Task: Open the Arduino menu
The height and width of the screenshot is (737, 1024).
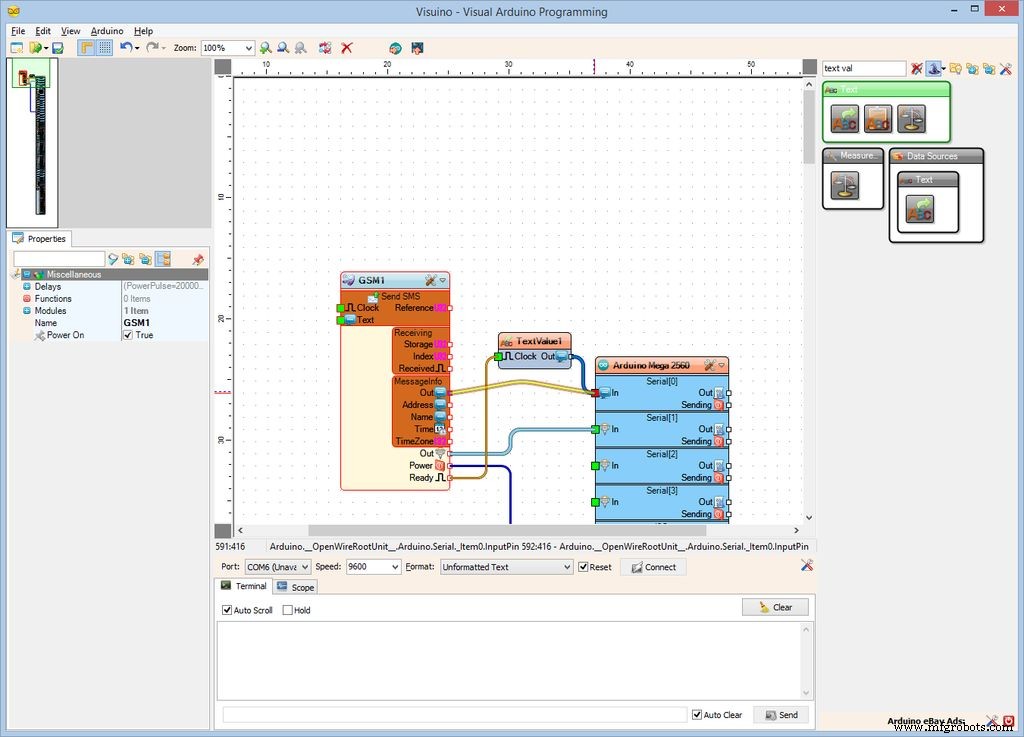Action: [107, 31]
